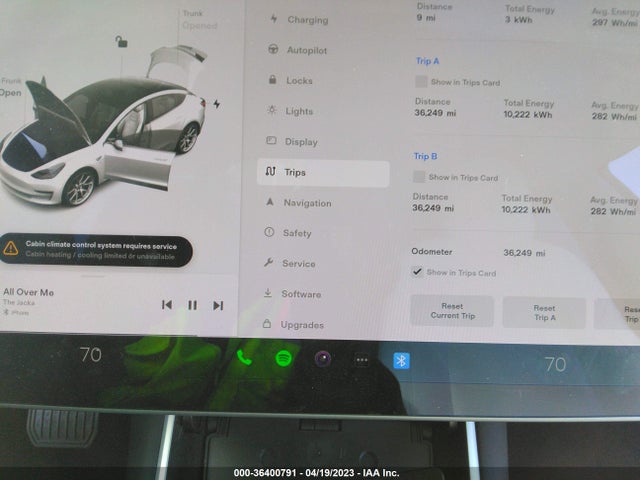Tap the Locks padlock icon
The image size is (640, 480).
coord(272,80)
